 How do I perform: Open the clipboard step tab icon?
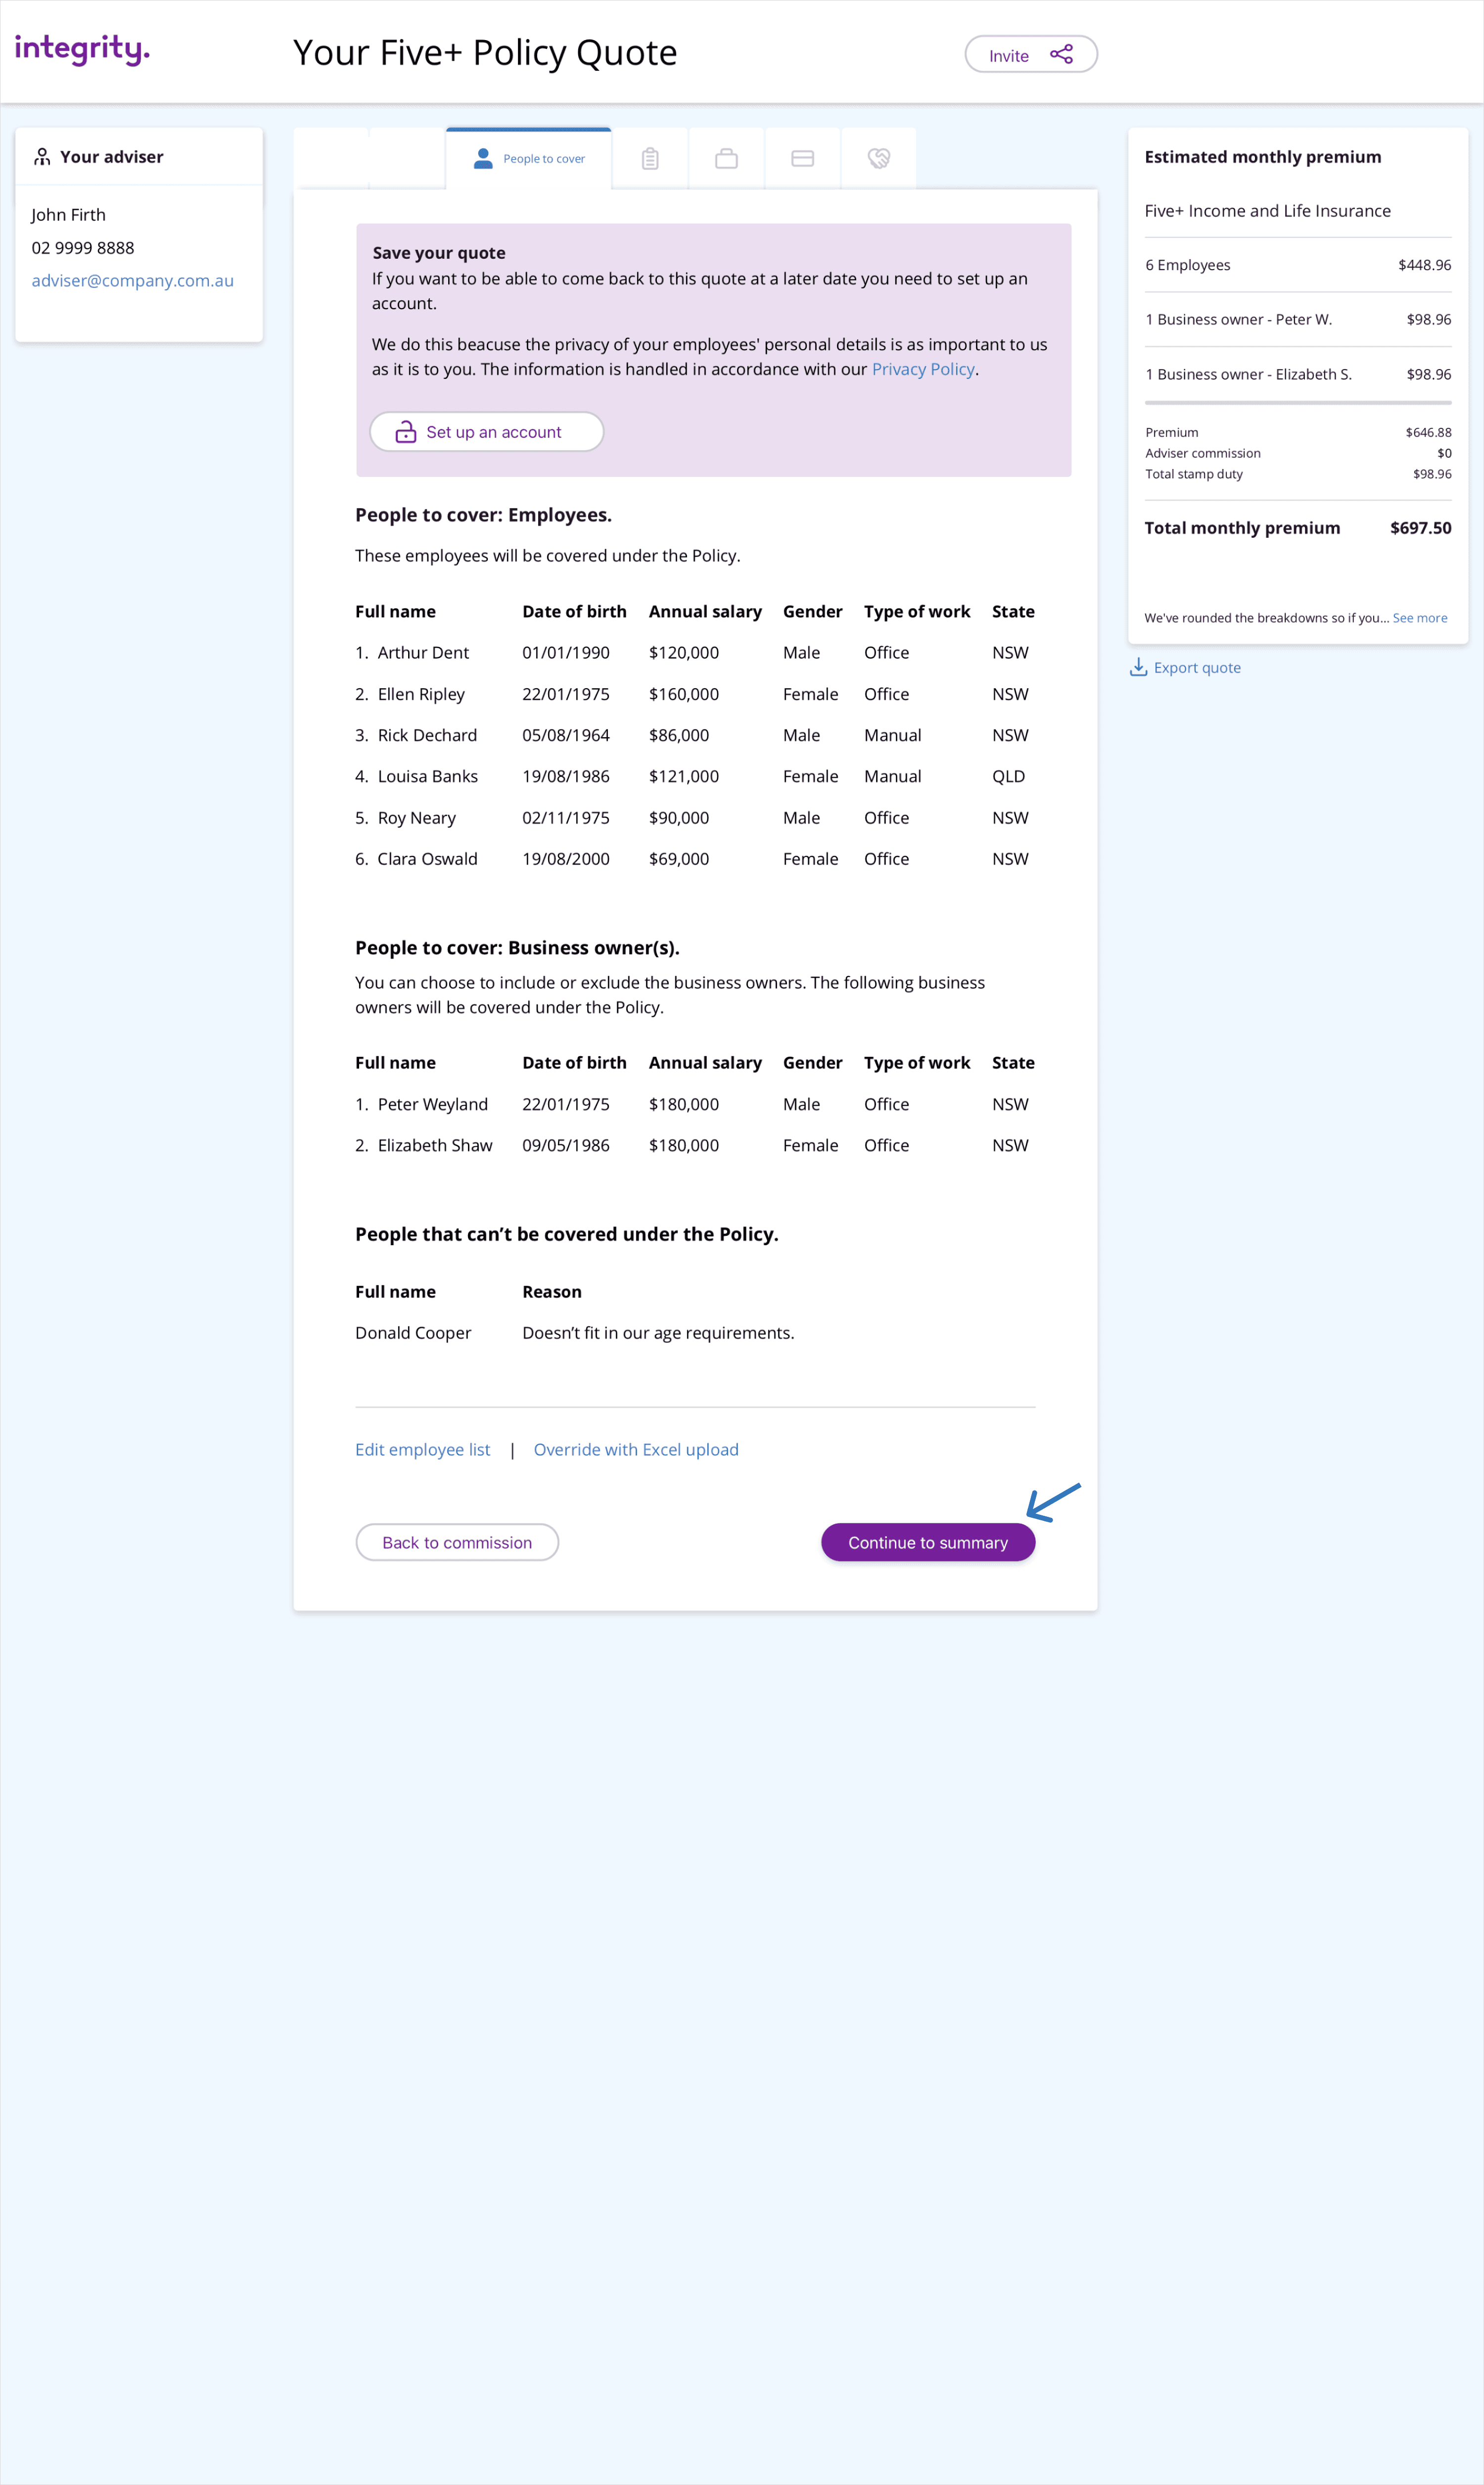(x=650, y=158)
